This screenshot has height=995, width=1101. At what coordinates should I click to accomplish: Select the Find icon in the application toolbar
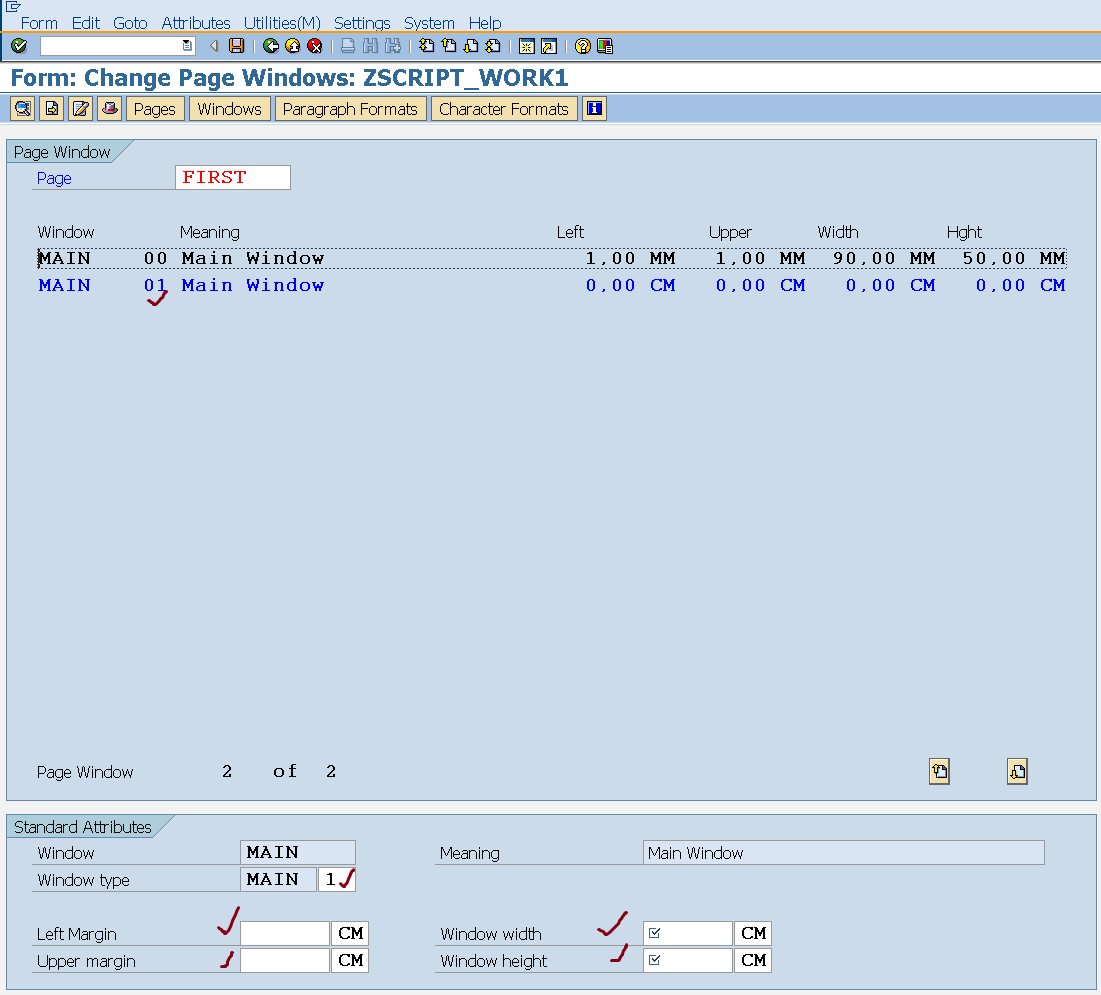[x=22, y=108]
